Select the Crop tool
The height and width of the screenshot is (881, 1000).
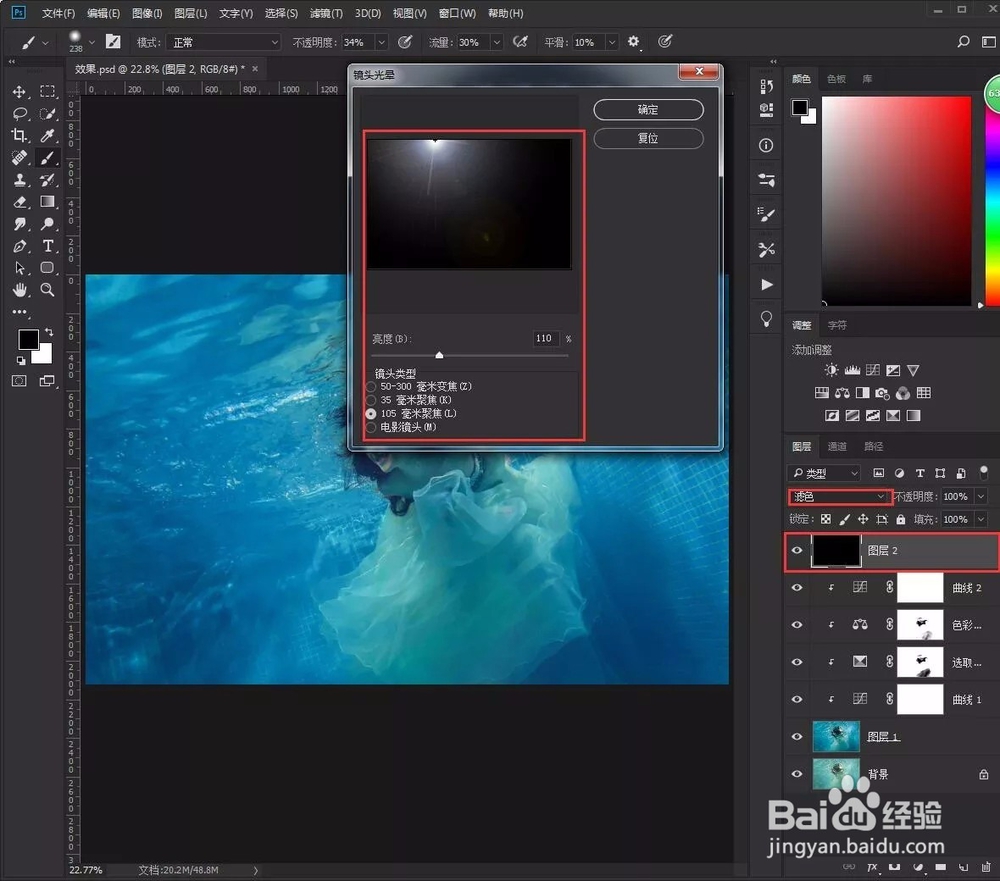click(x=20, y=135)
